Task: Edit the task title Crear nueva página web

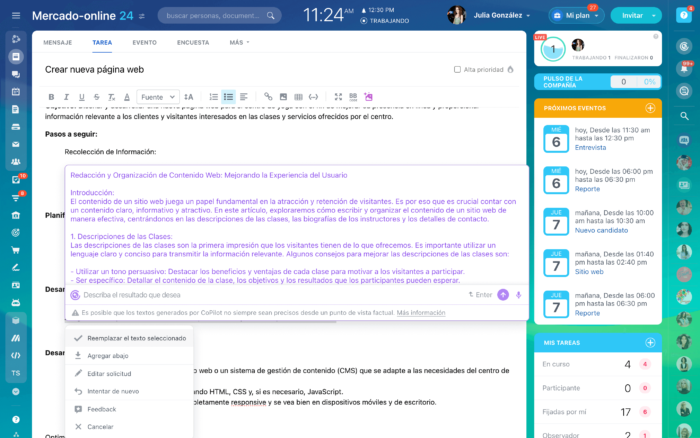Action: pos(94,70)
